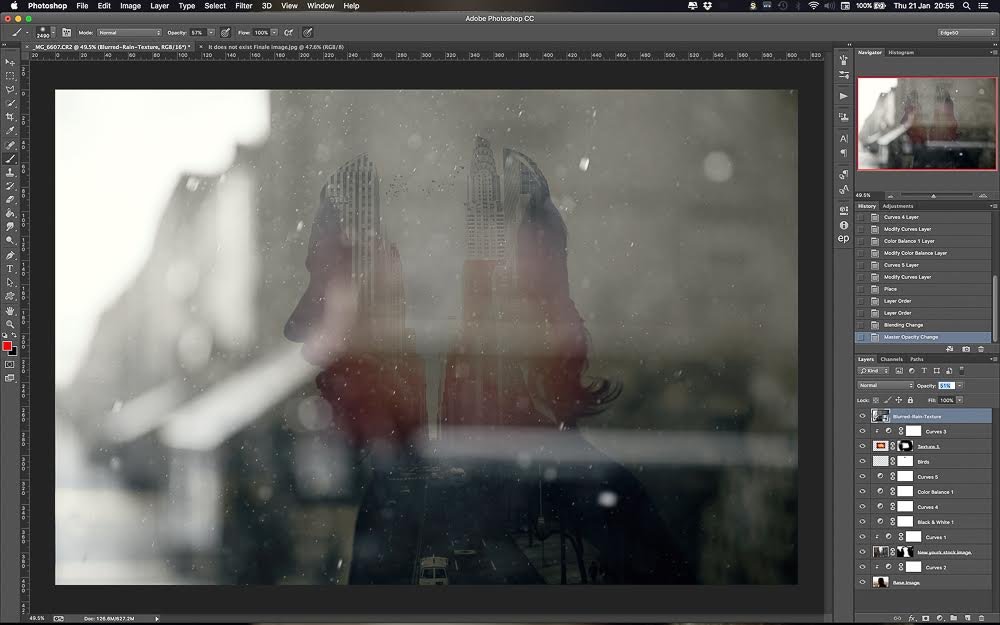Viewport: 1000px width, 625px height.
Task: Switch to the 'It does not exist' document tab
Action: [260, 46]
